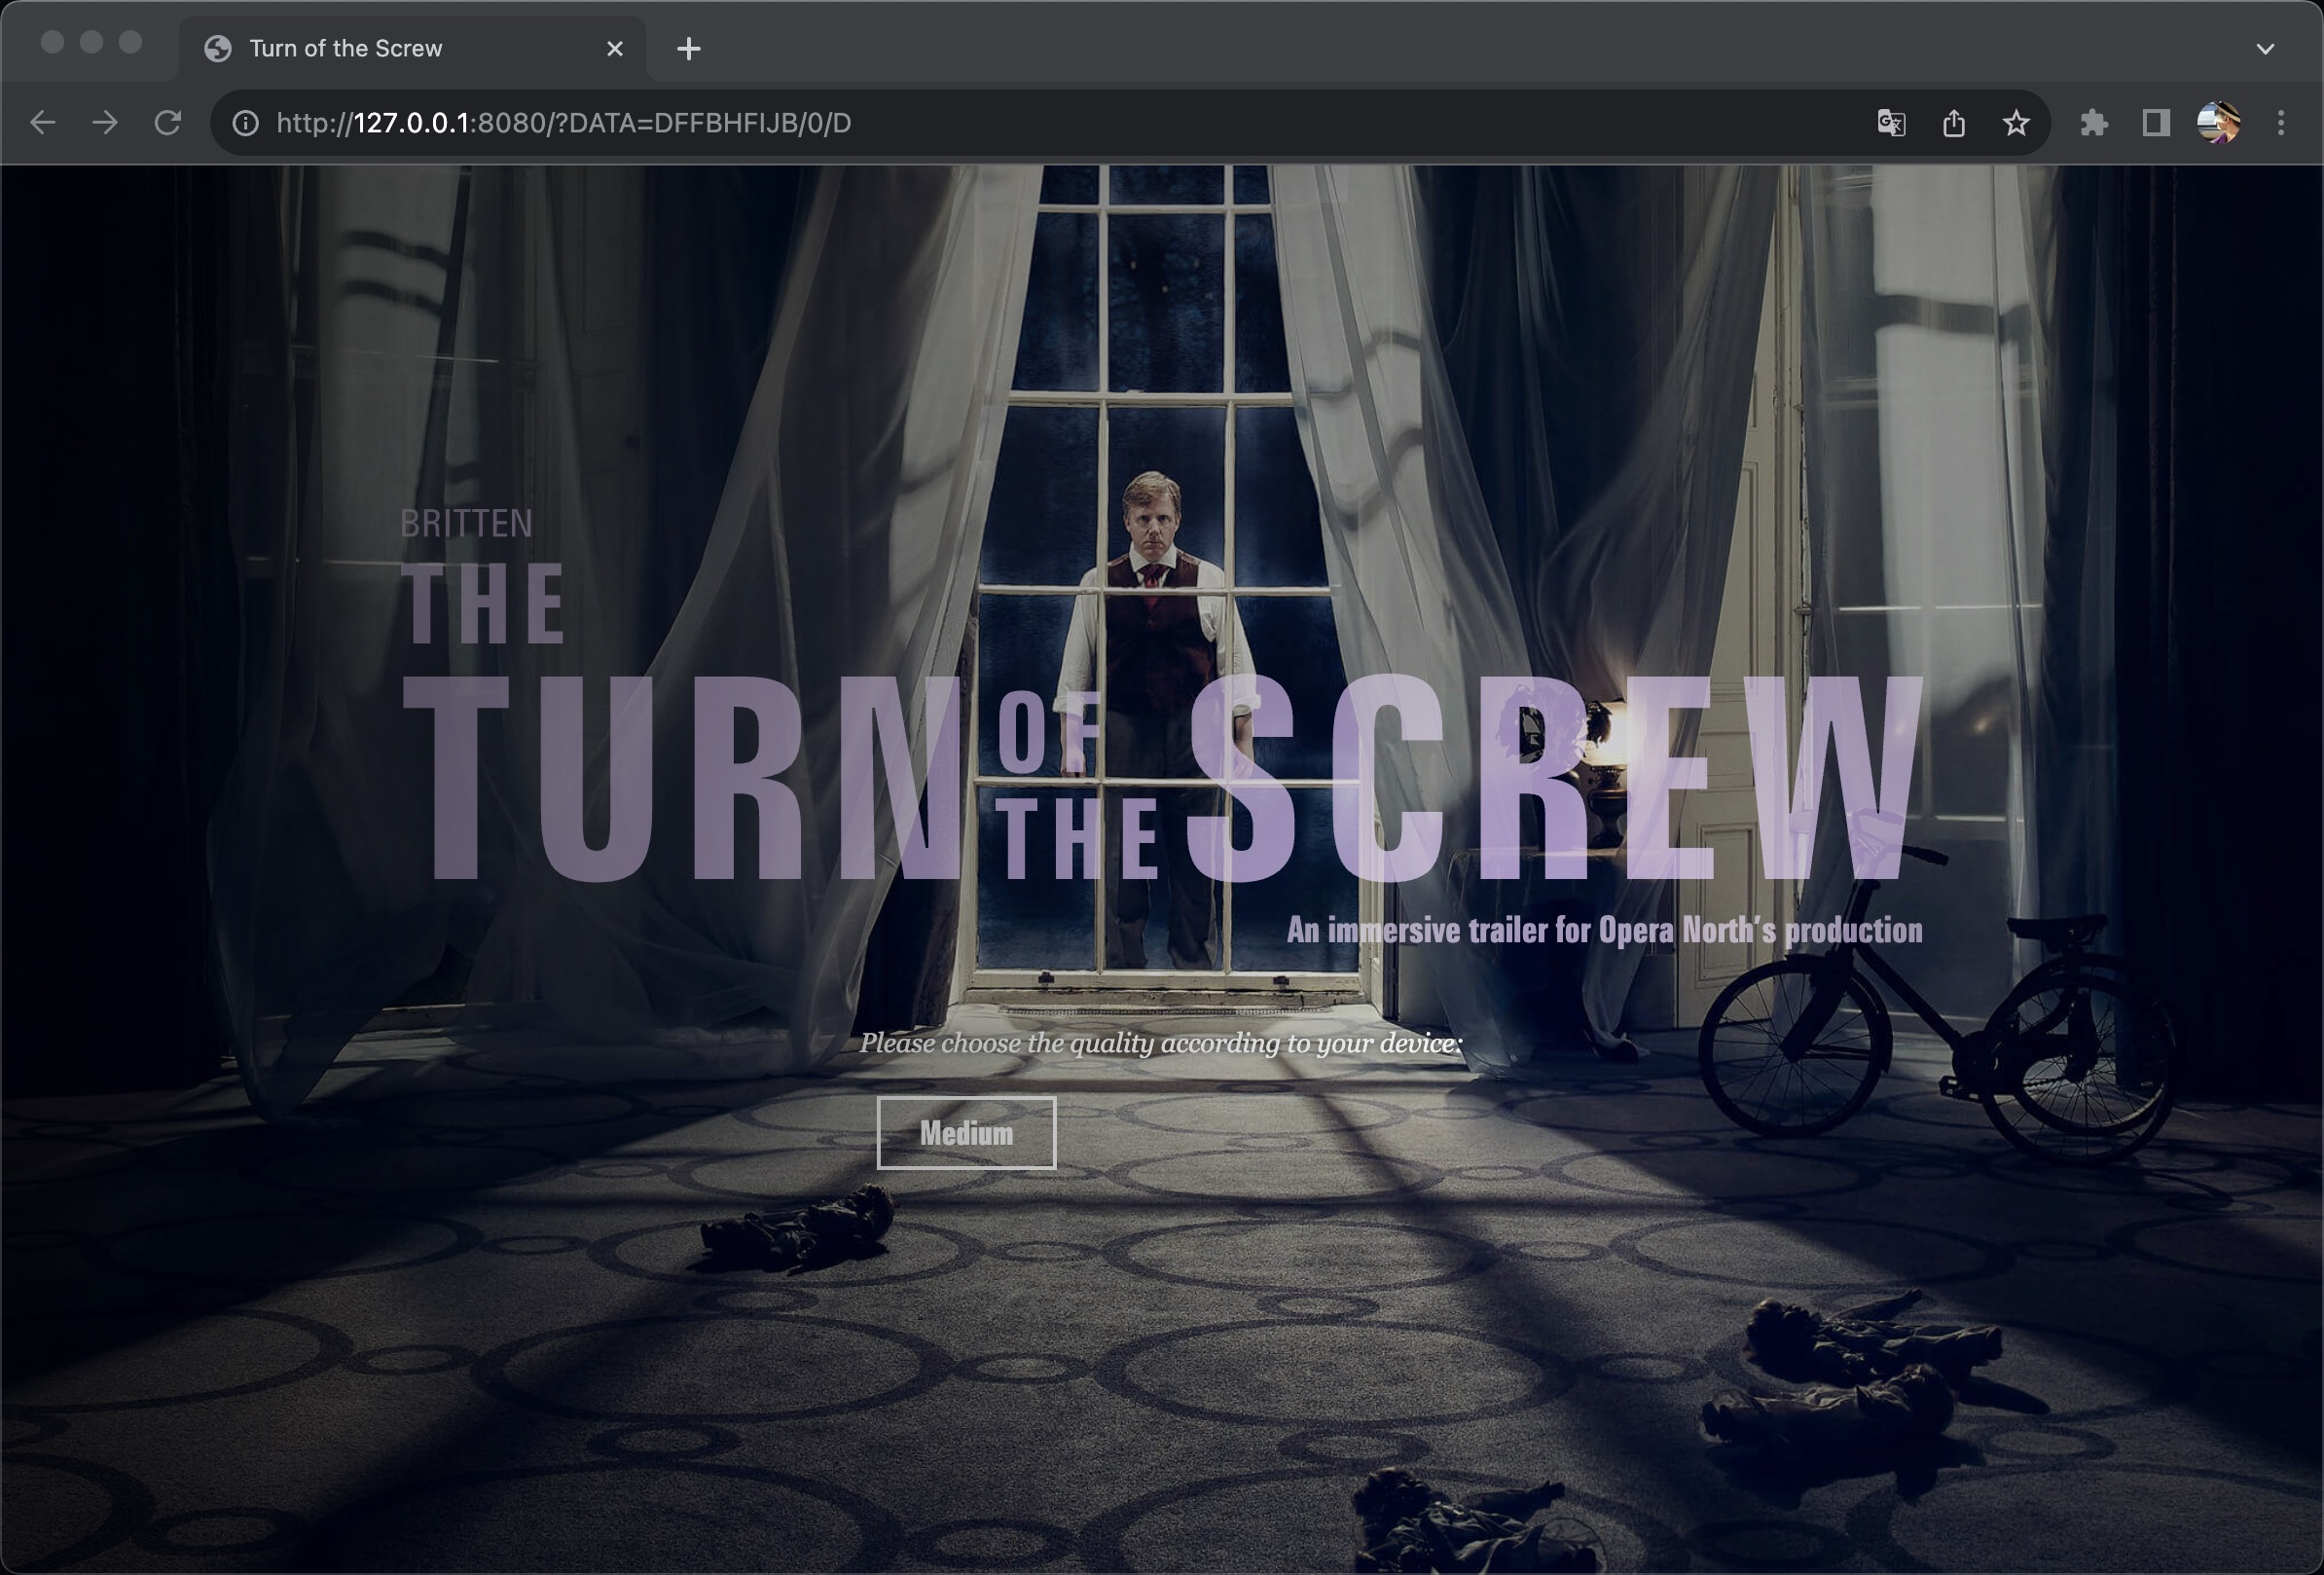Toggle the browser side panel

(x=2155, y=123)
